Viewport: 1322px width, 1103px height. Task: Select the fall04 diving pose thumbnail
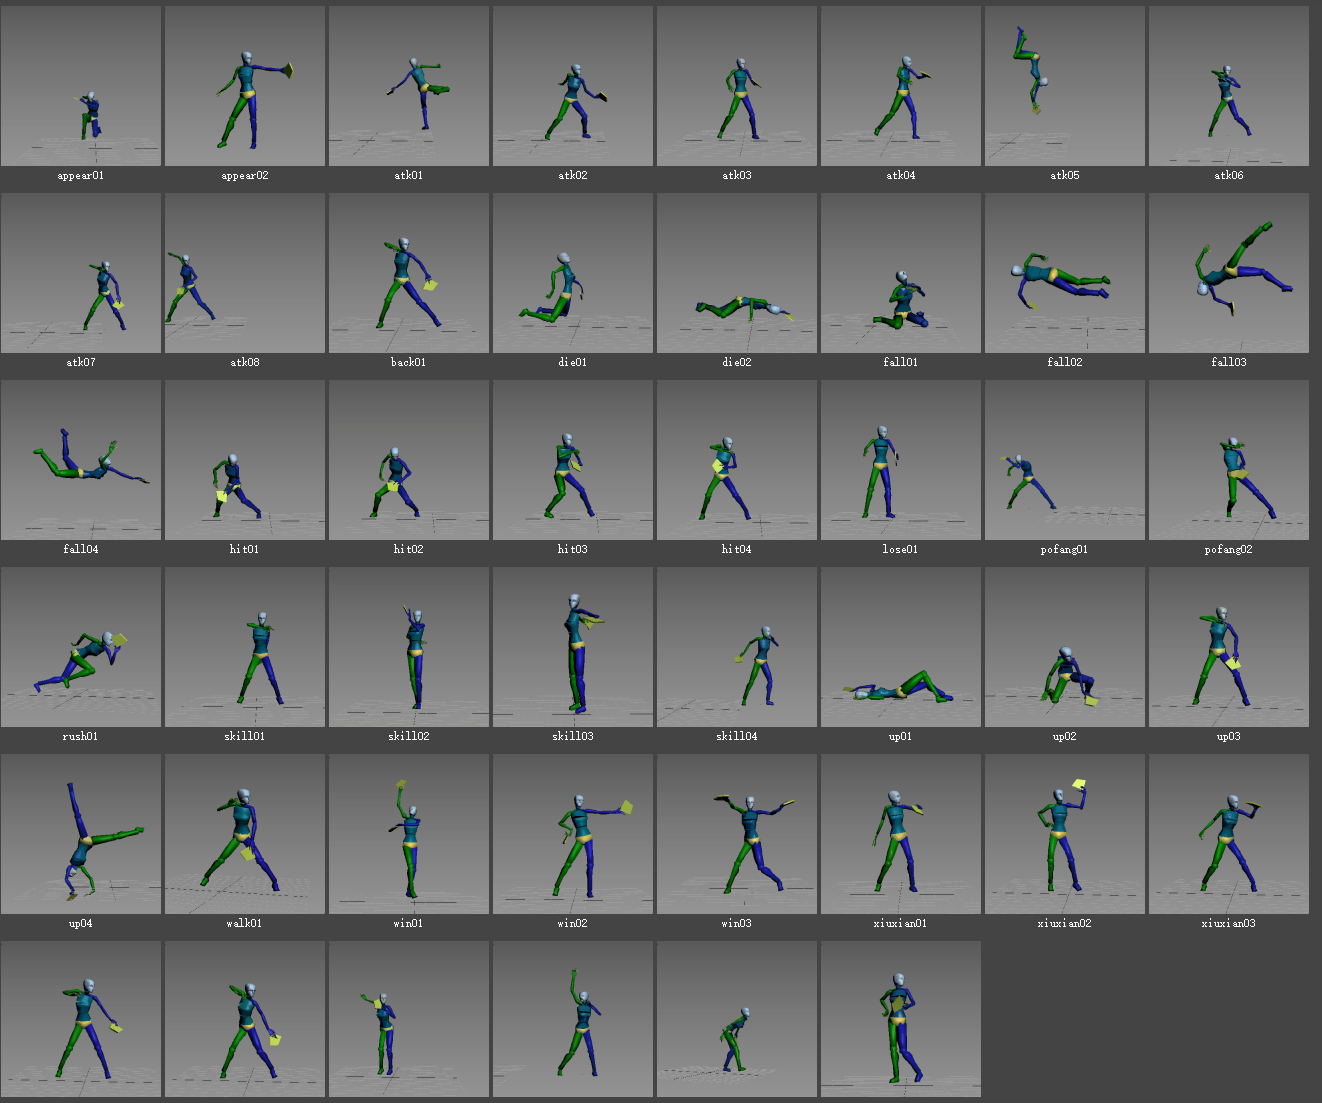click(x=81, y=460)
